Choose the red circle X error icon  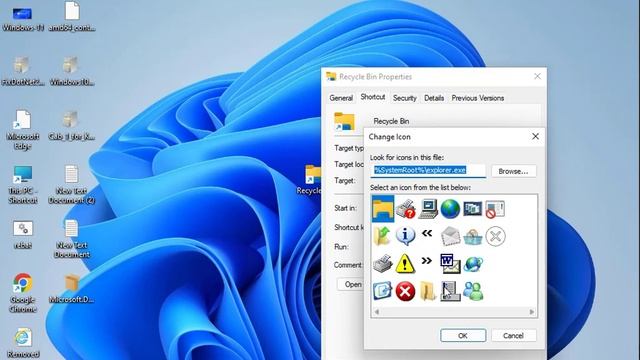(405, 291)
